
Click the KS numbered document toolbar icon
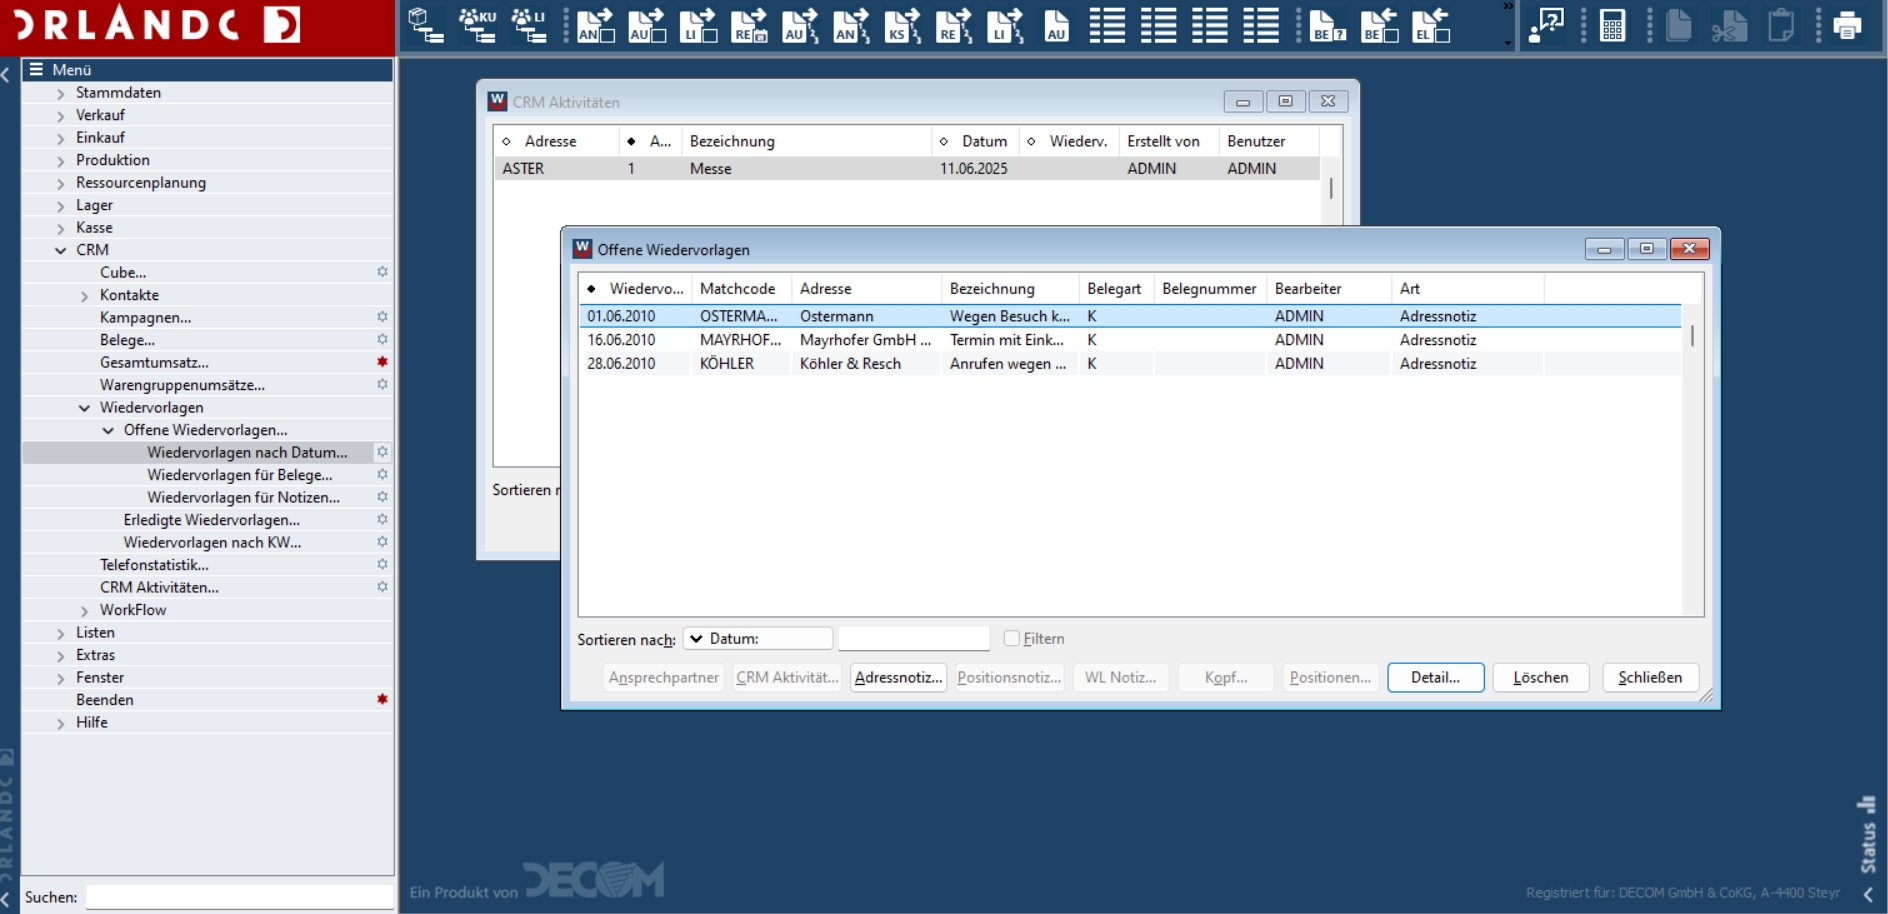(902, 25)
